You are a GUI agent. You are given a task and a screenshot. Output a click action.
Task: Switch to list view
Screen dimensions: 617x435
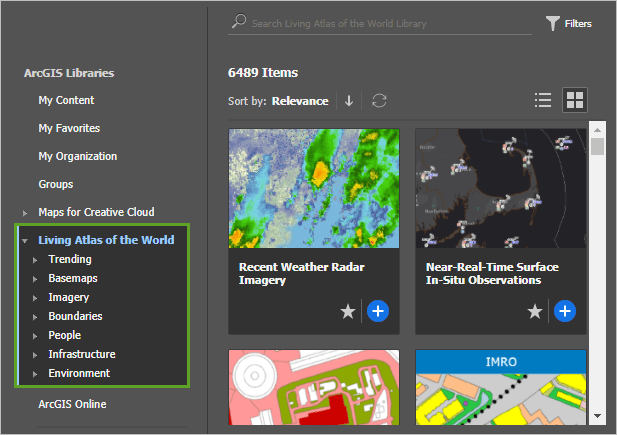pos(543,100)
